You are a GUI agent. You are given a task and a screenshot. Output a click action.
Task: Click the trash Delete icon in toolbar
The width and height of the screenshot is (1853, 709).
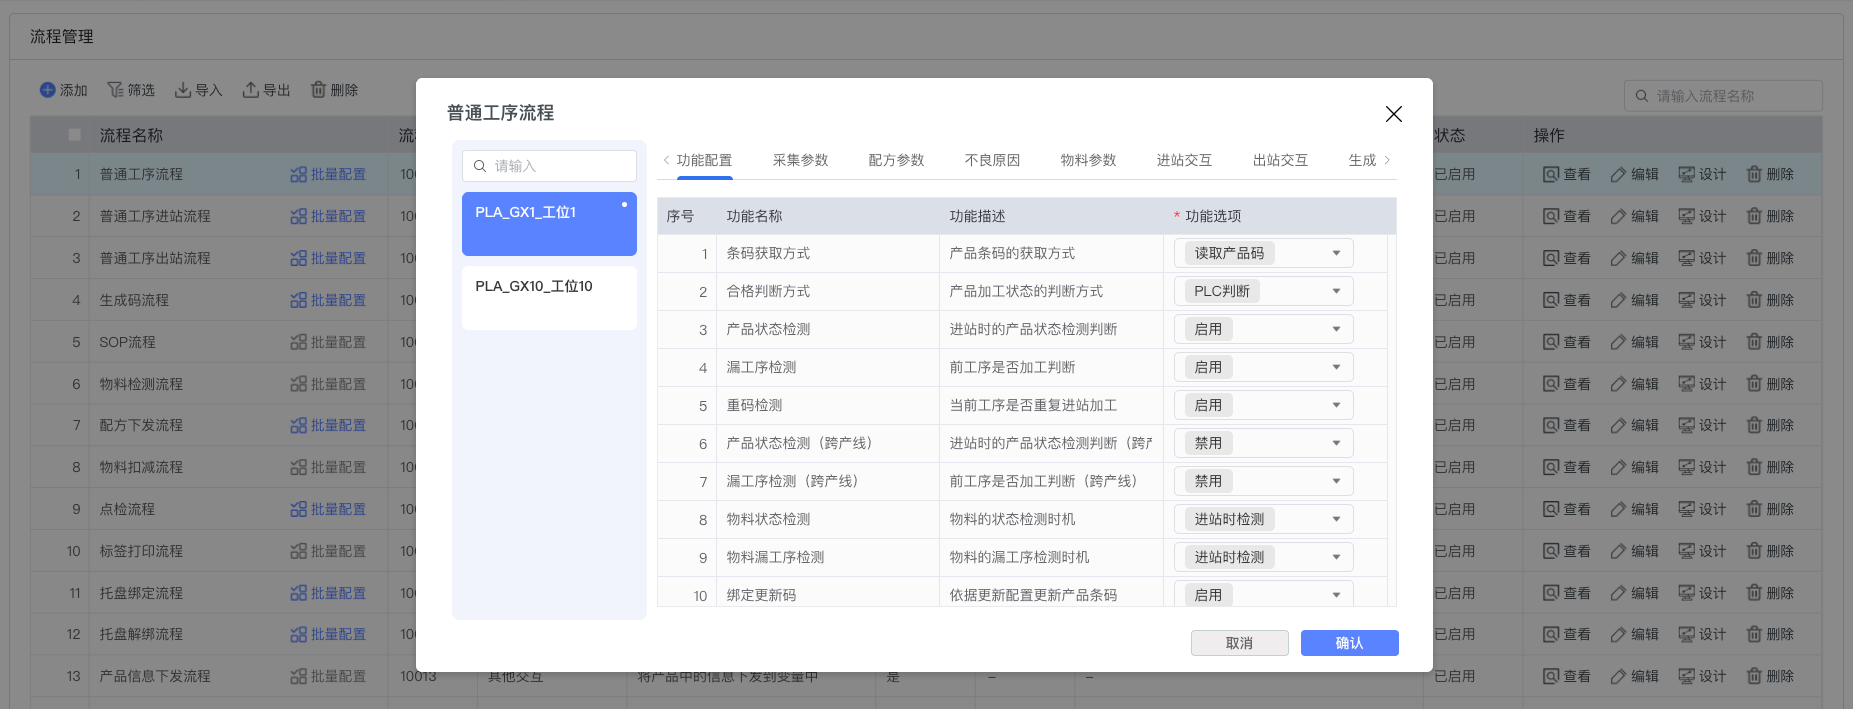pos(318,90)
